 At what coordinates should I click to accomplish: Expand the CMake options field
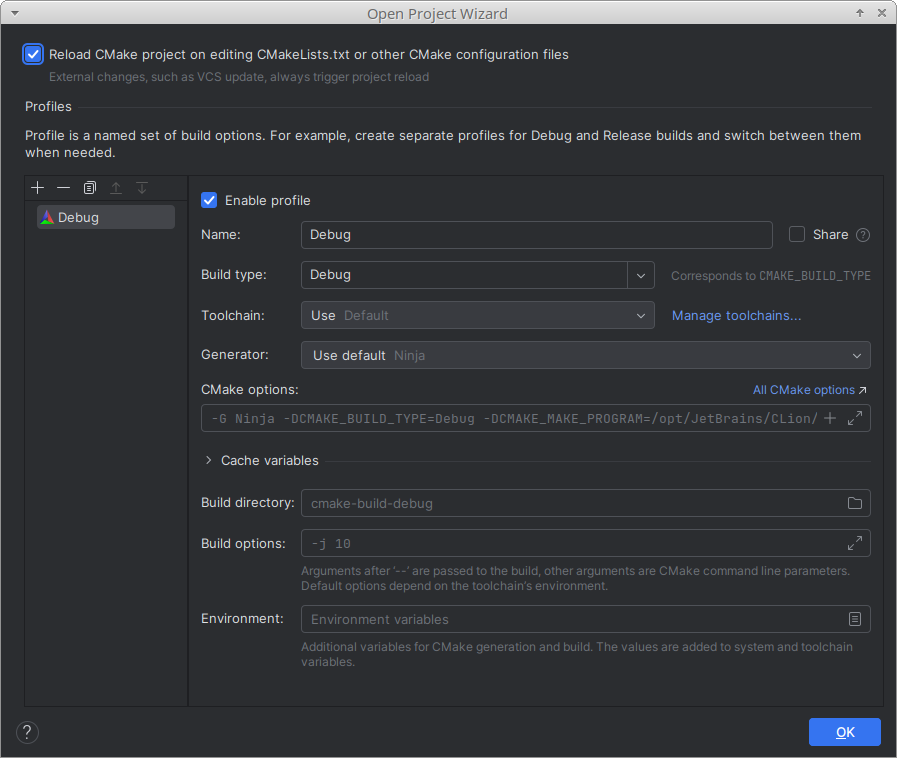(x=855, y=418)
